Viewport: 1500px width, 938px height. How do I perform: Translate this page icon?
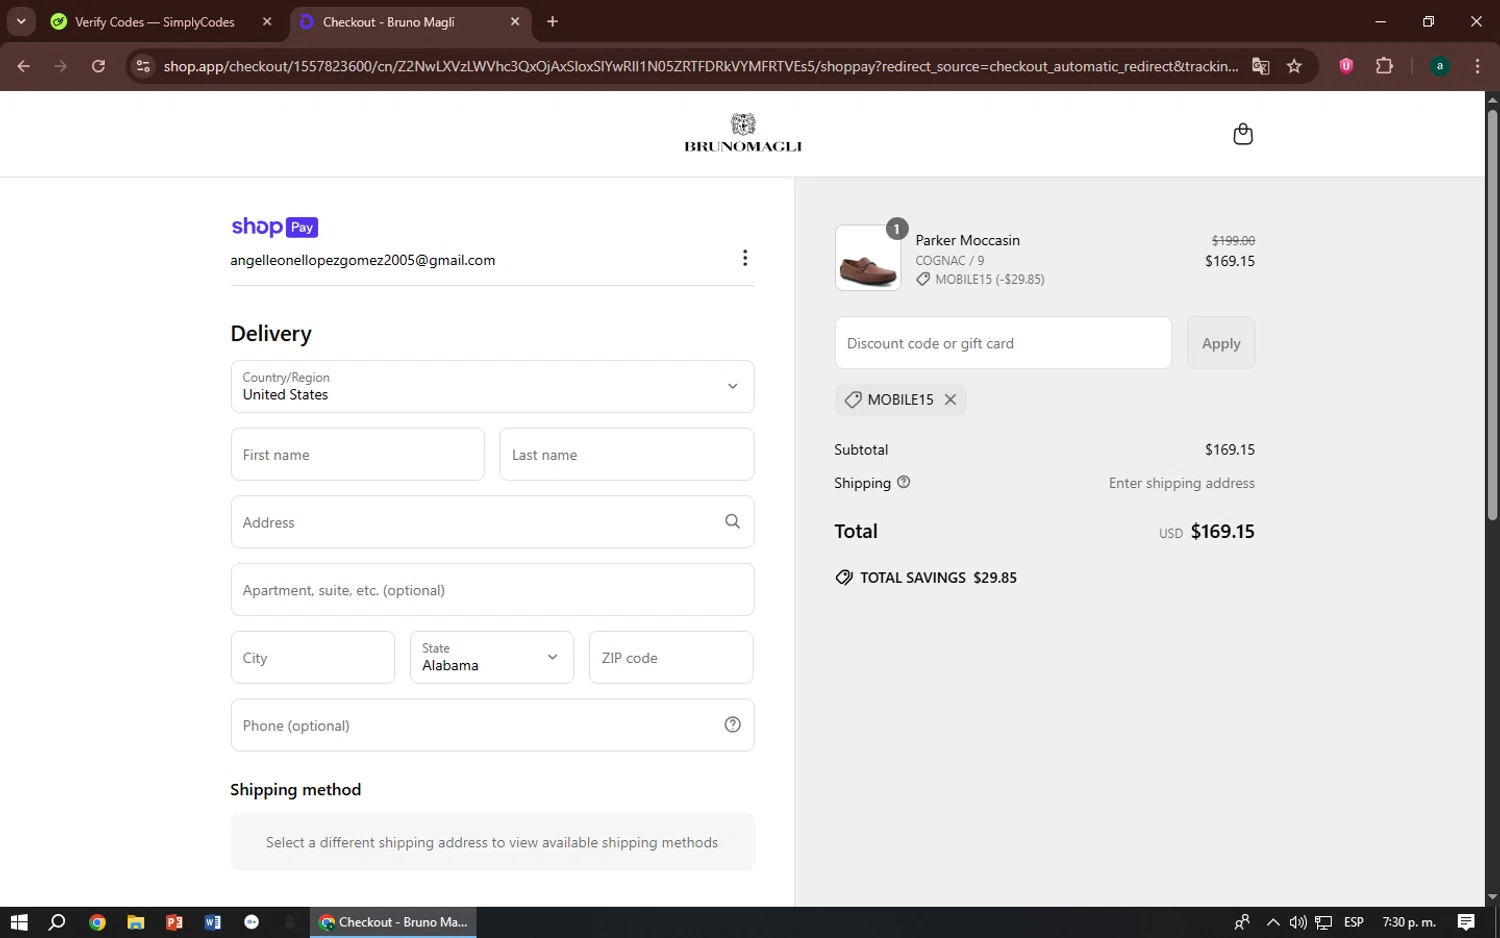pyautogui.click(x=1261, y=66)
